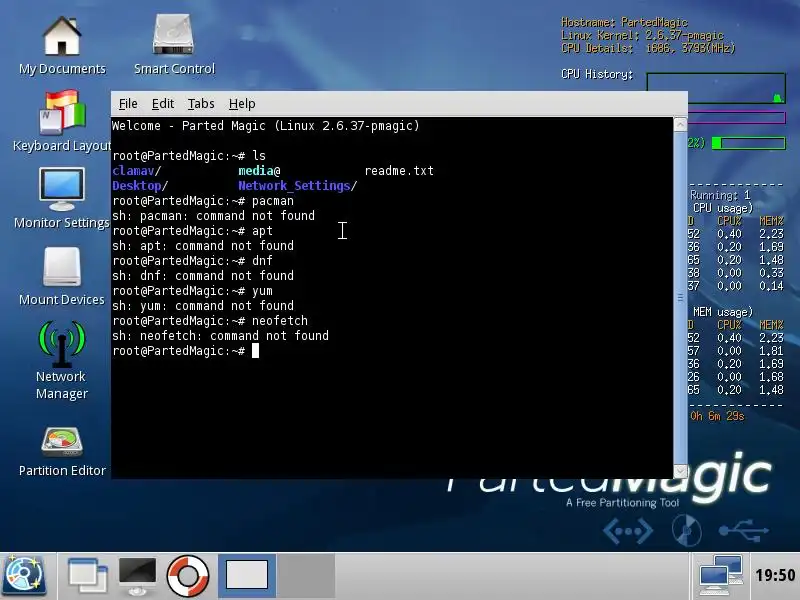
Task: Click the Welcome - Parted Magic banner line
Action: [265, 126]
